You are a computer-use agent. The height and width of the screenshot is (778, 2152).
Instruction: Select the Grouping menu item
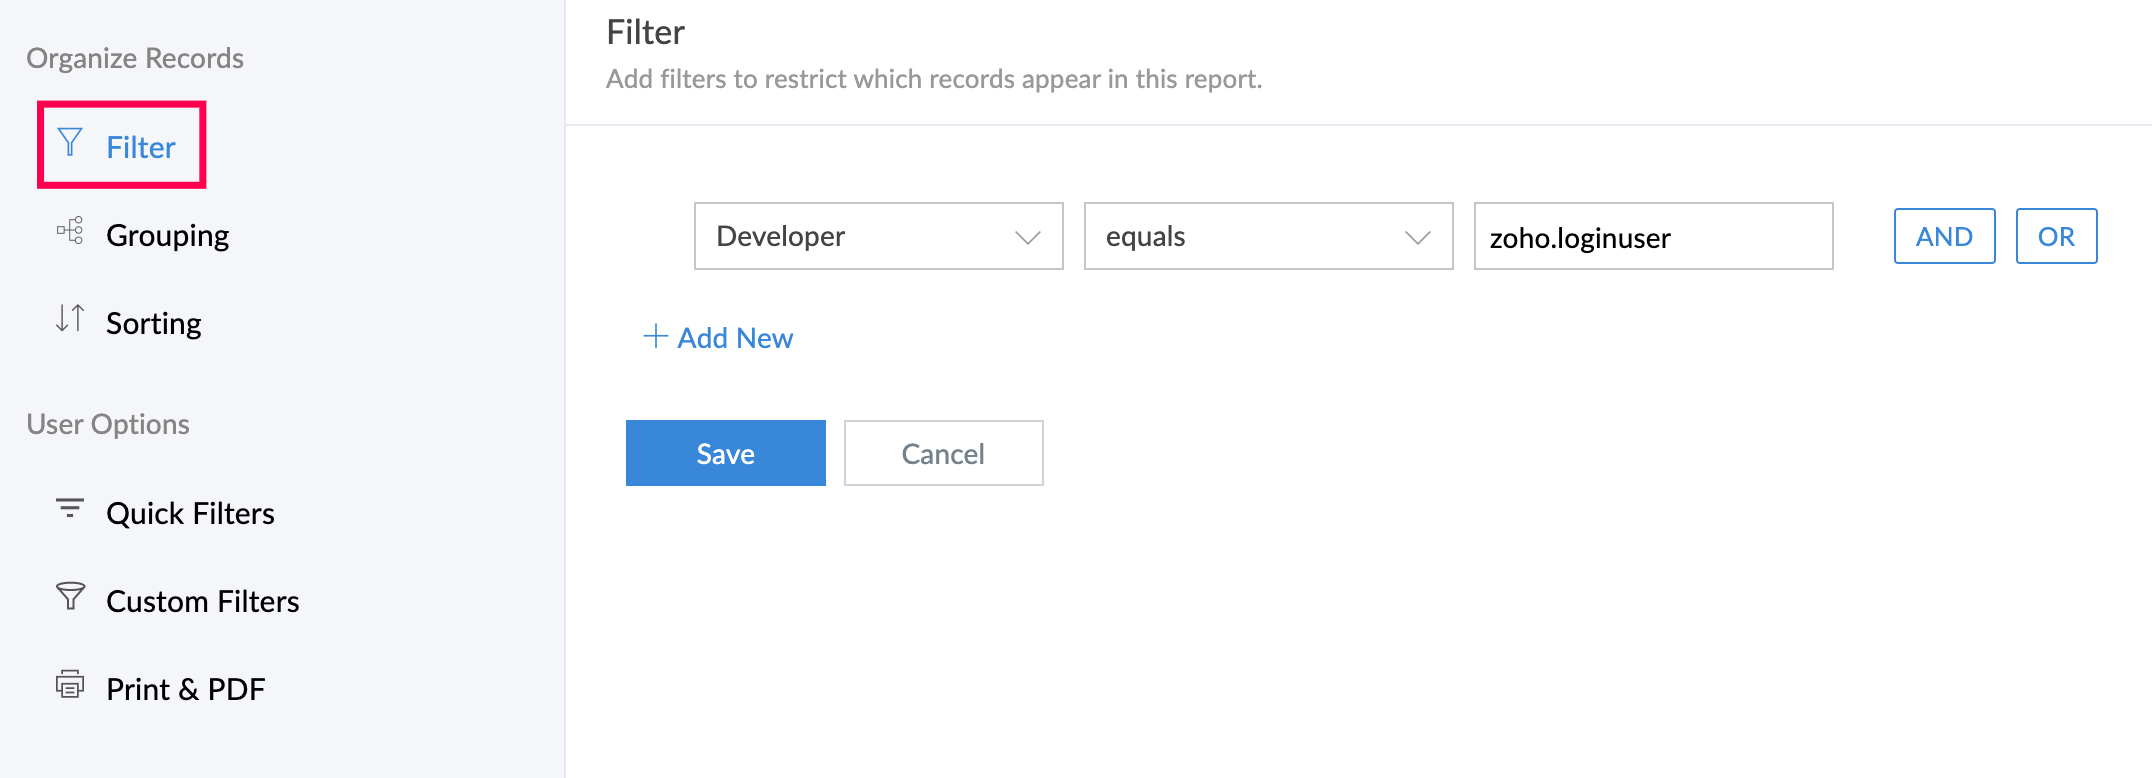point(167,236)
